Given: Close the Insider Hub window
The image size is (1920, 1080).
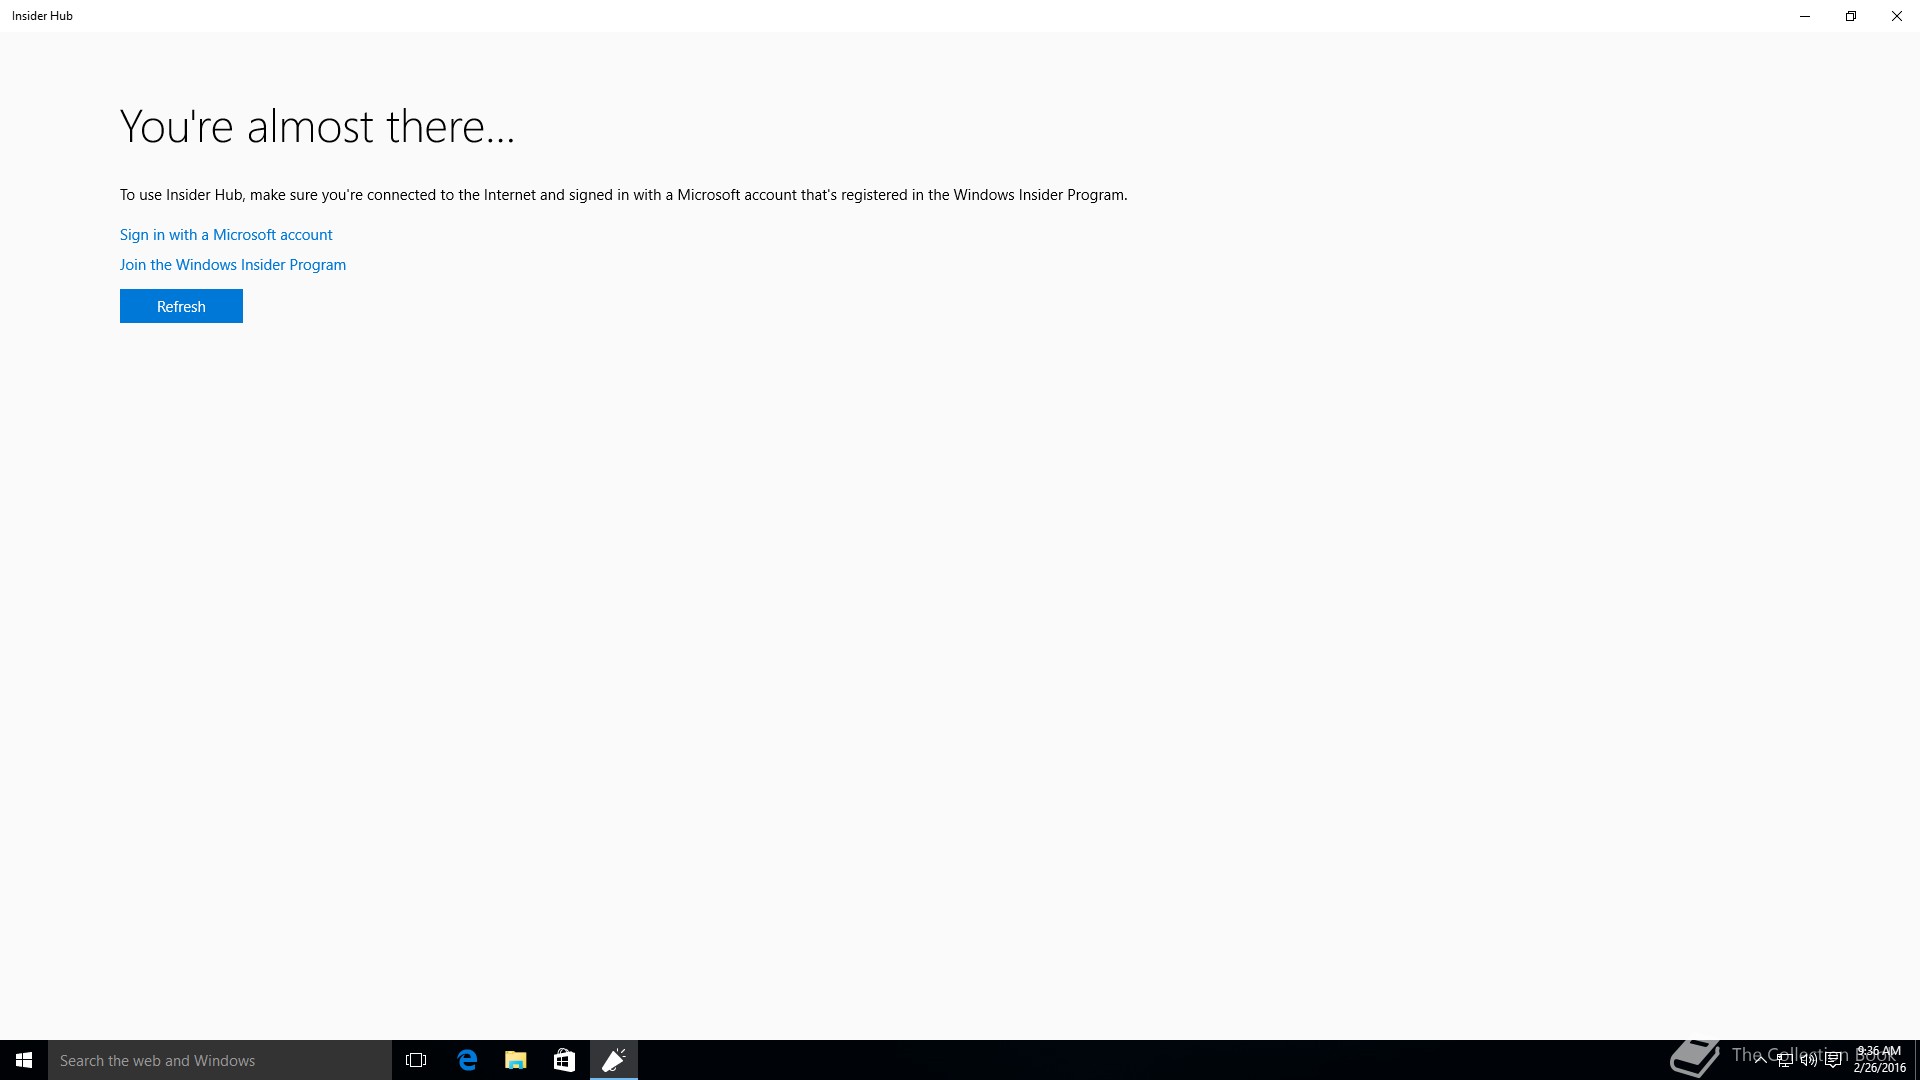Looking at the screenshot, I should pos(1896,16).
